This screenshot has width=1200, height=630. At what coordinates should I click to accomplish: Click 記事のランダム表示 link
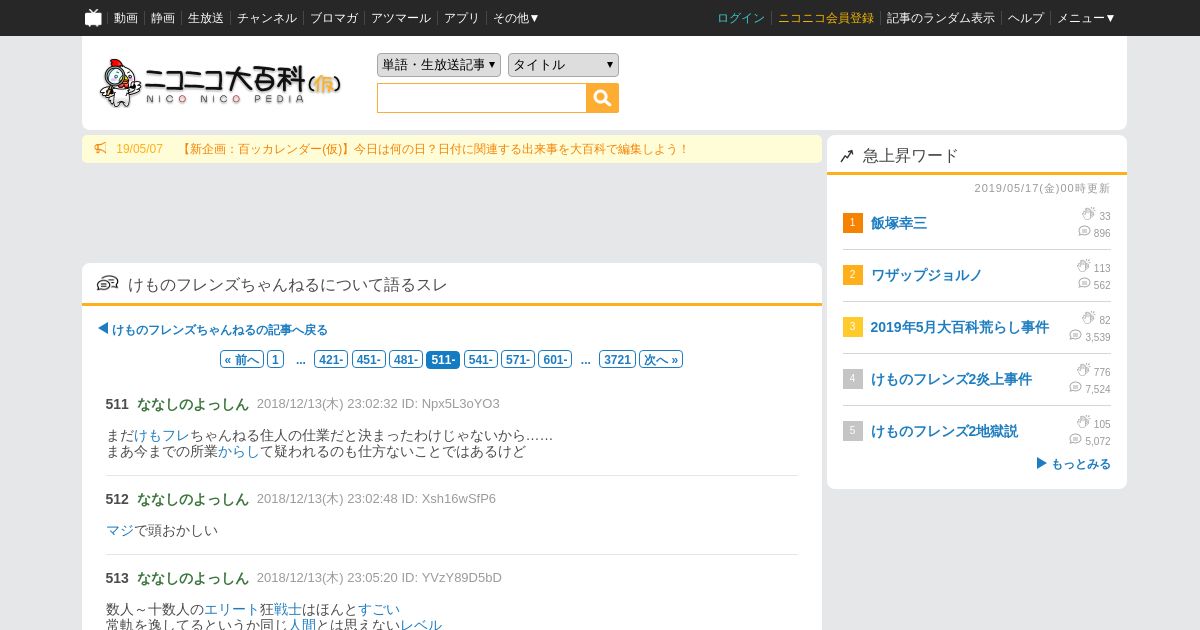pos(941,18)
